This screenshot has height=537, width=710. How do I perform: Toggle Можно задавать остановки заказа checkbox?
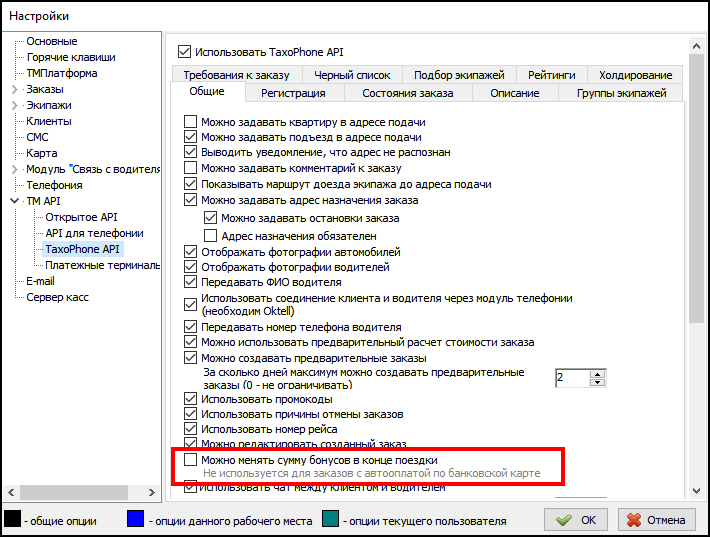tap(210, 218)
